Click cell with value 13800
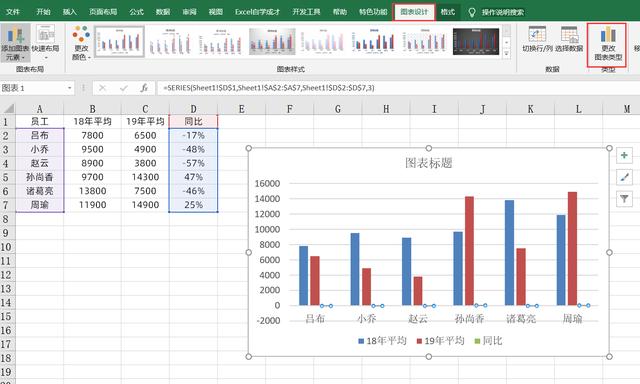The height and width of the screenshot is (384, 640). point(92,191)
